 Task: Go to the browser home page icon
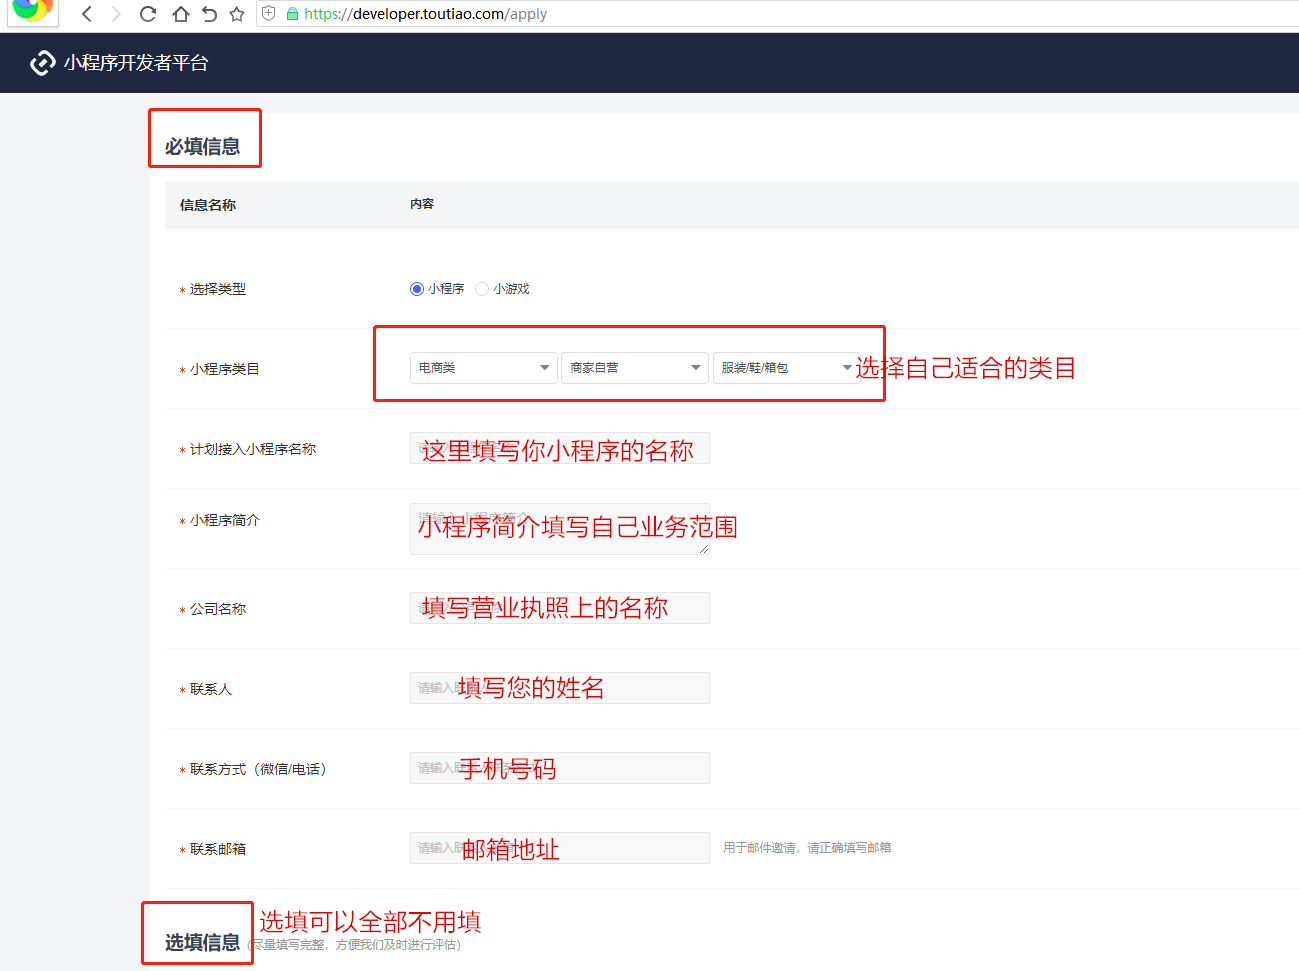tap(180, 14)
